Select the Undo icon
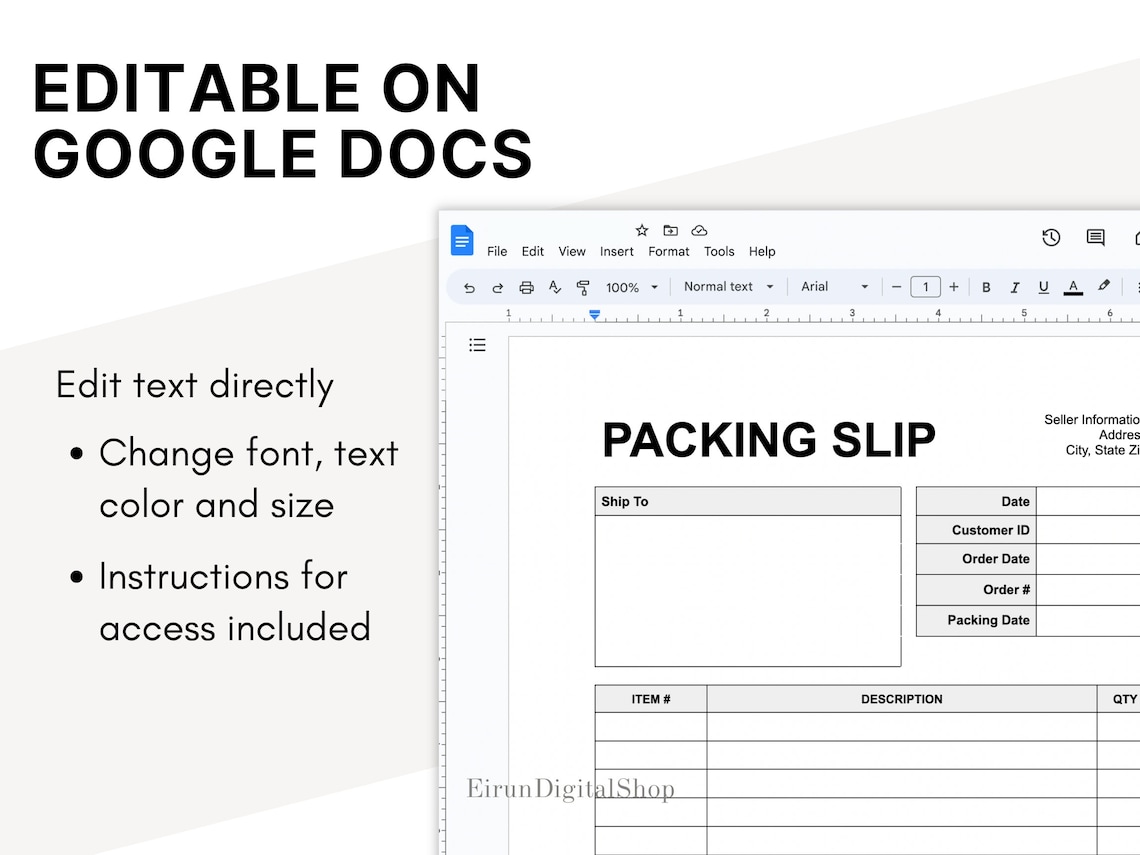Screen dimensions: 1140x855 click(468, 287)
